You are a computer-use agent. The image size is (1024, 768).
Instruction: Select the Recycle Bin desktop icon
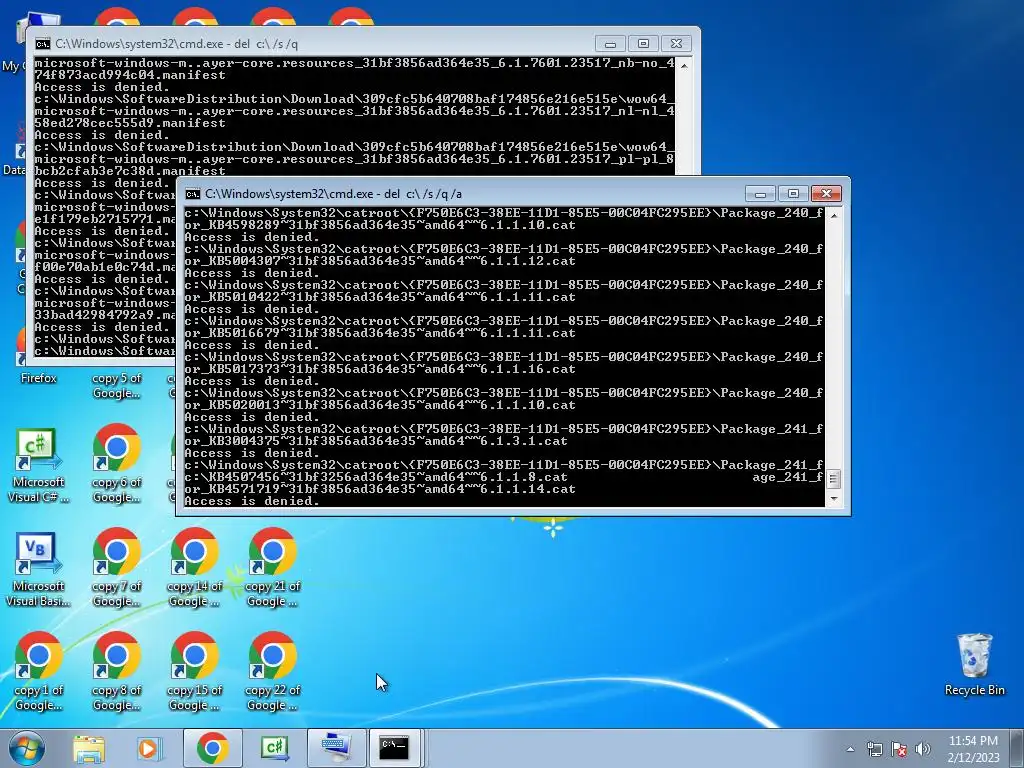click(974, 664)
